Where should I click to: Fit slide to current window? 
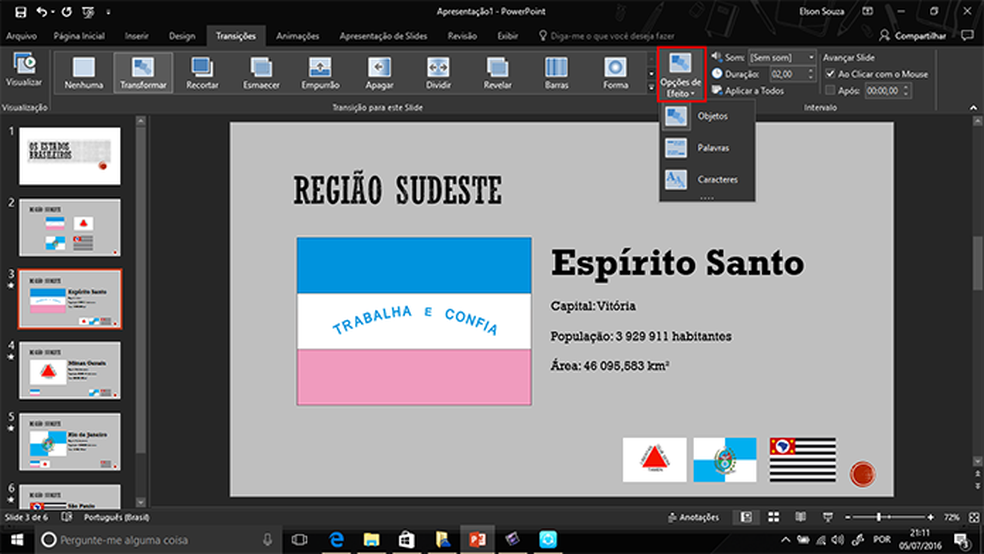[x=974, y=517]
